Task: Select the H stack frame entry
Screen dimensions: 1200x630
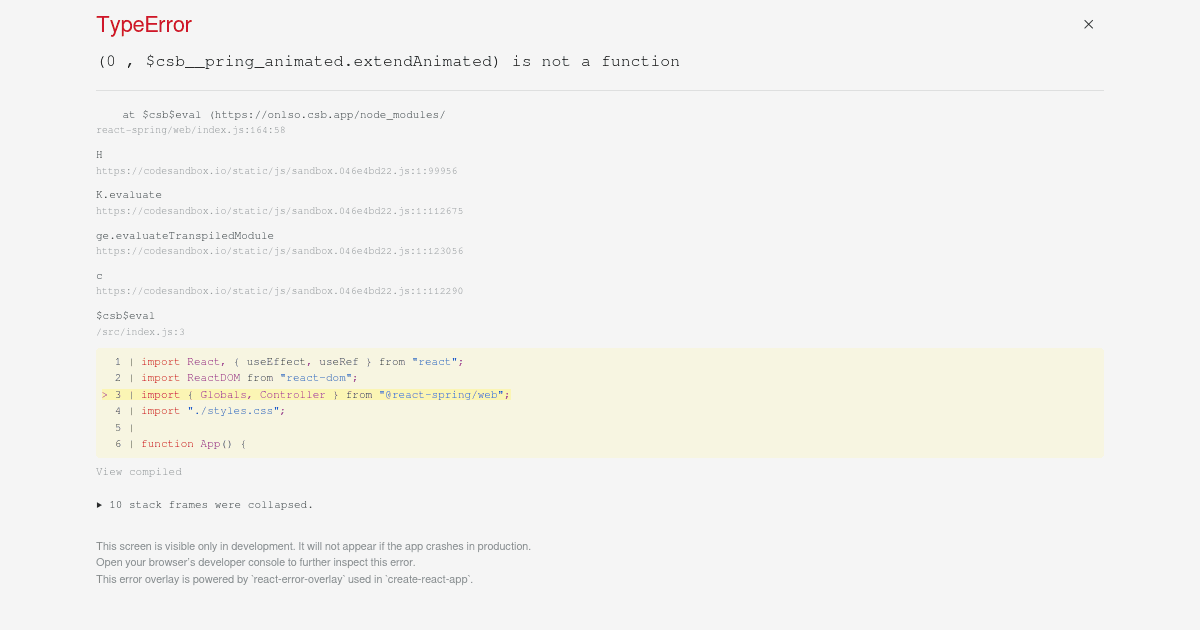Action: tap(99, 155)
